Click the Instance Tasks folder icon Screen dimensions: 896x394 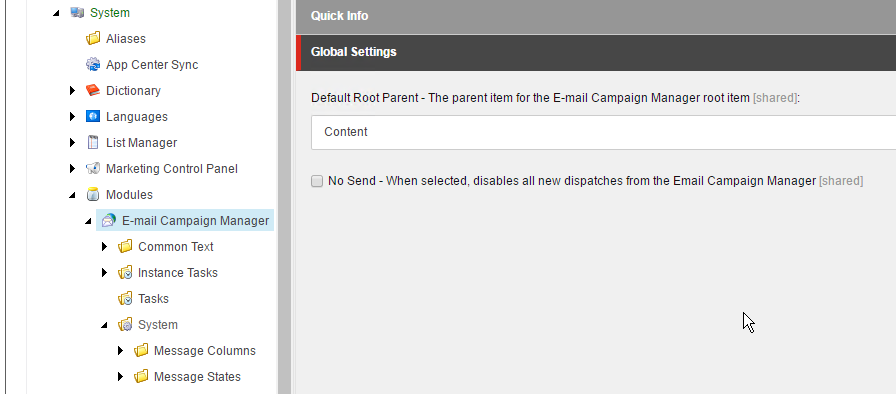pyautogui.click(x=125, y=273)
